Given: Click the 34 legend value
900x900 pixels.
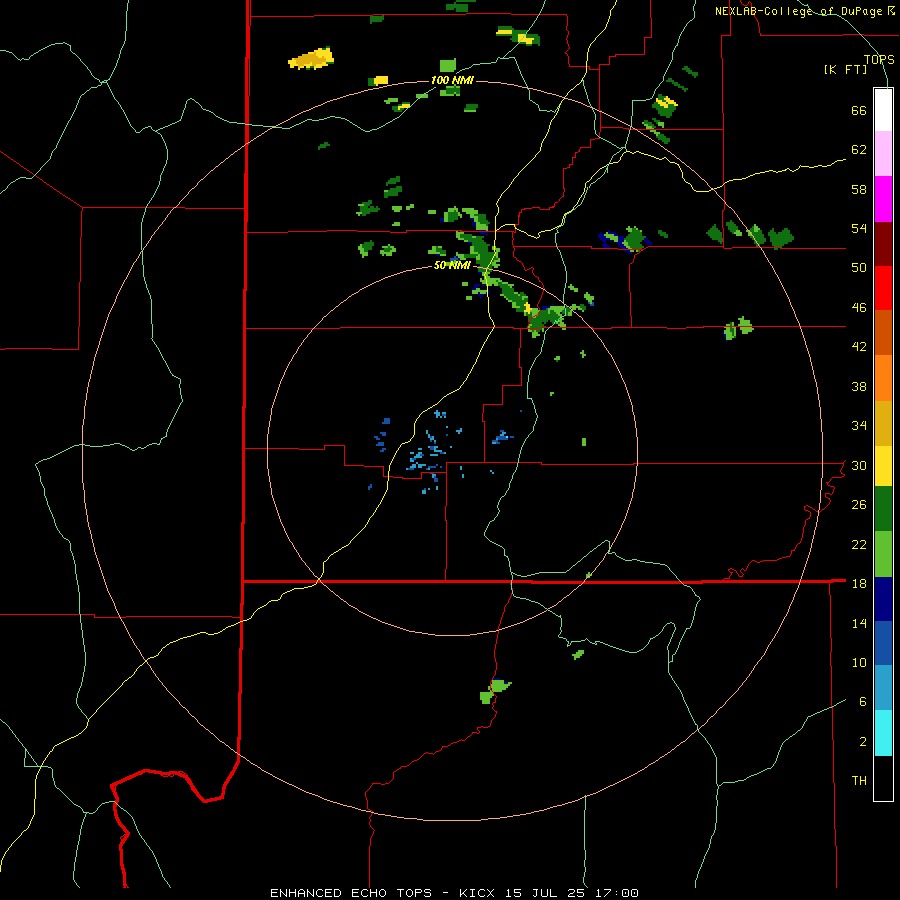Looking at the screenshot, I should [x=859, y=426].
